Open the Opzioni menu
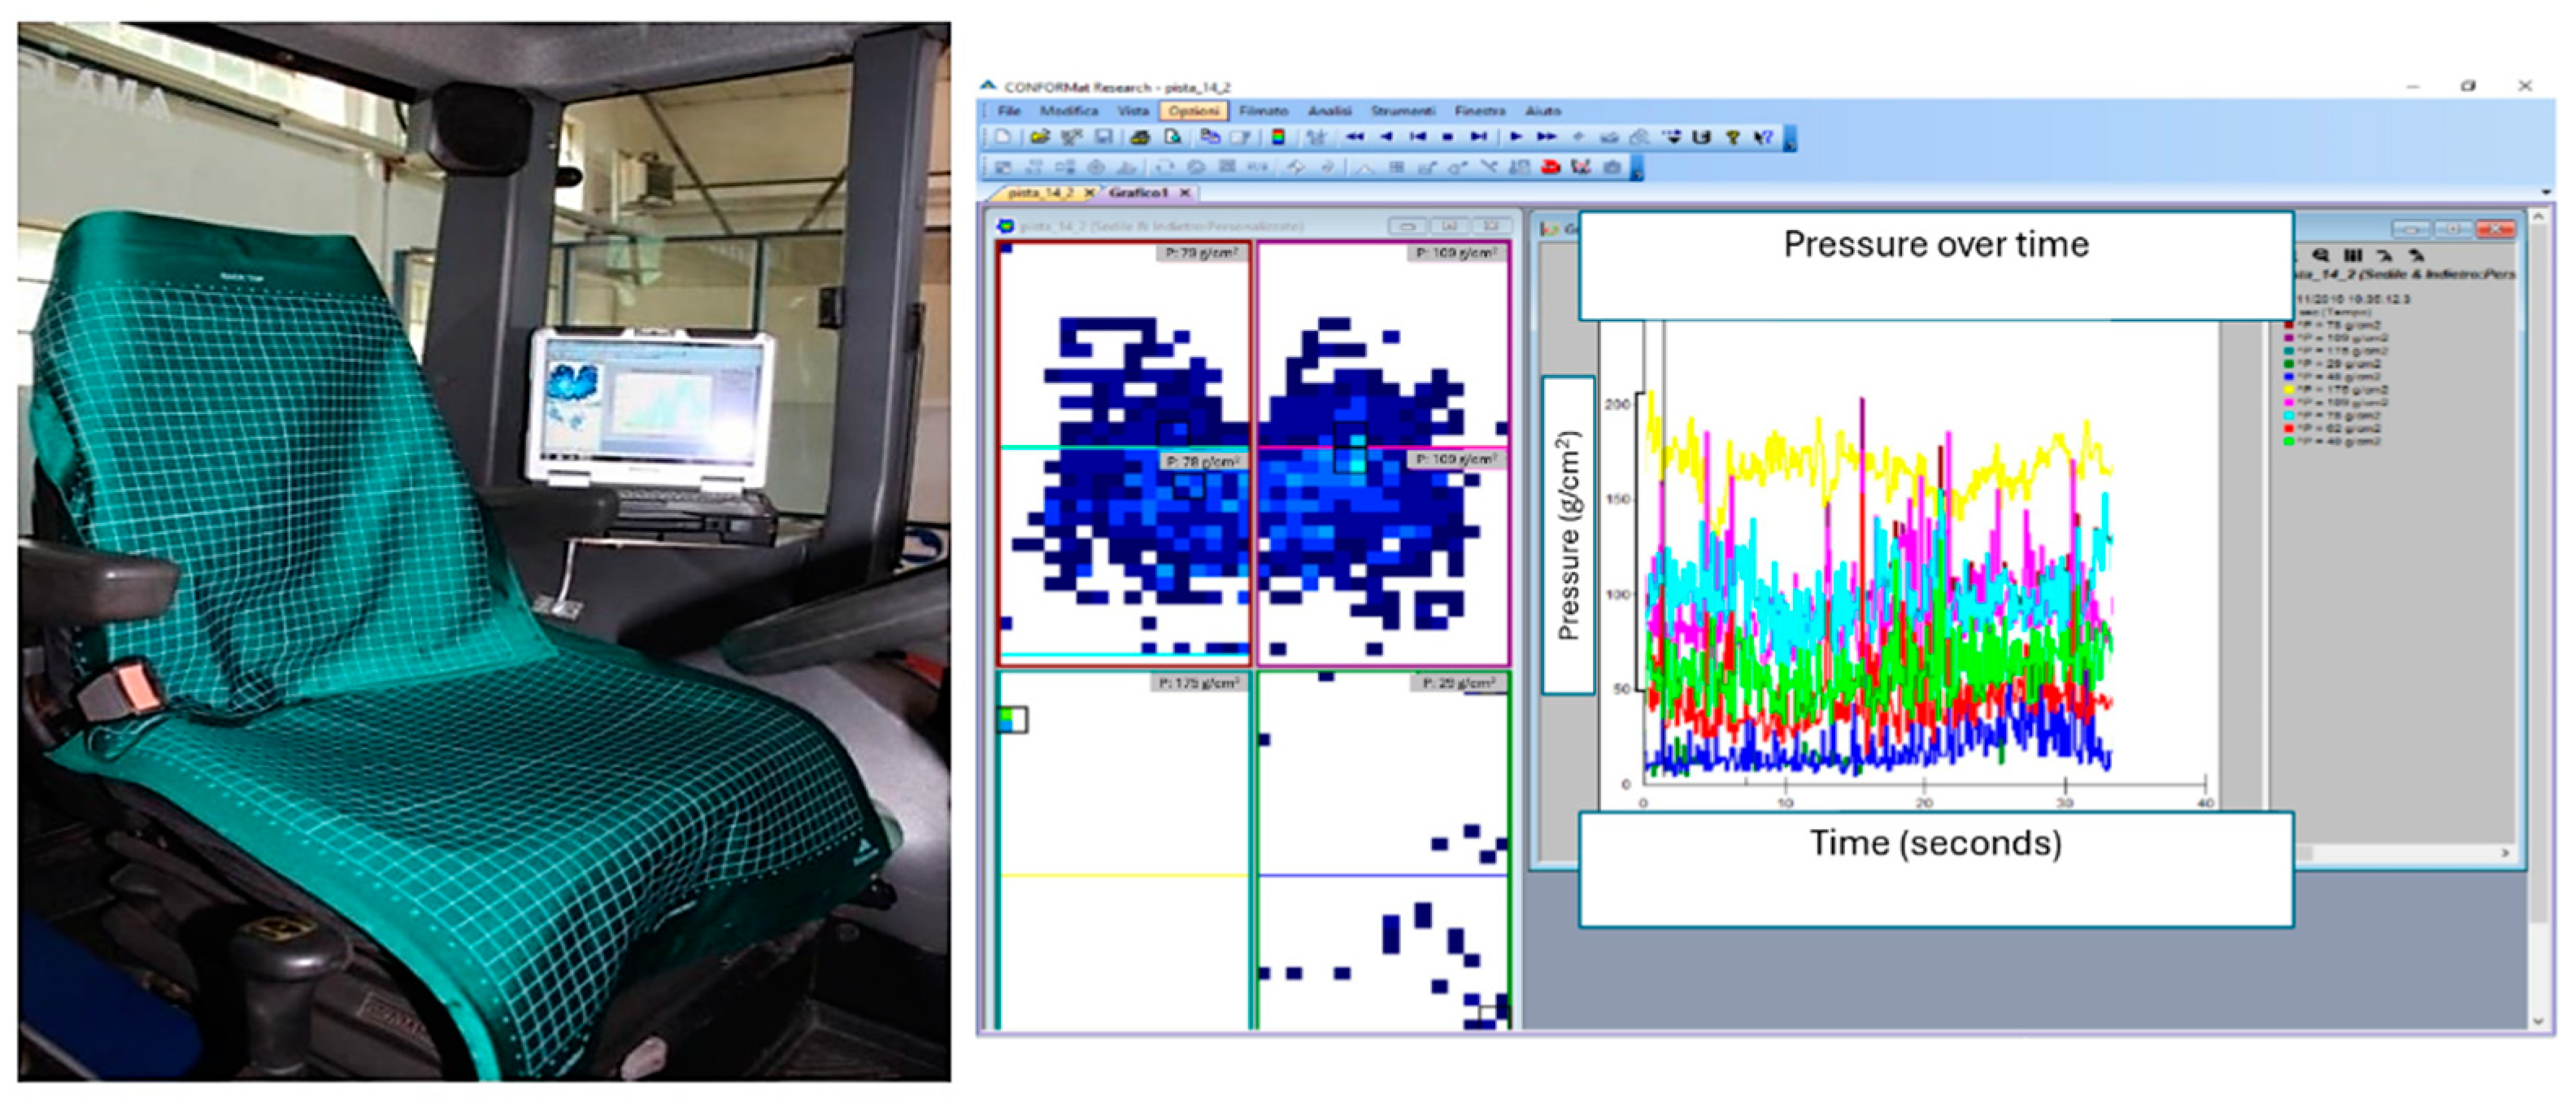This screenshot has width=2576, height=1107. [x=1194, y=111]
